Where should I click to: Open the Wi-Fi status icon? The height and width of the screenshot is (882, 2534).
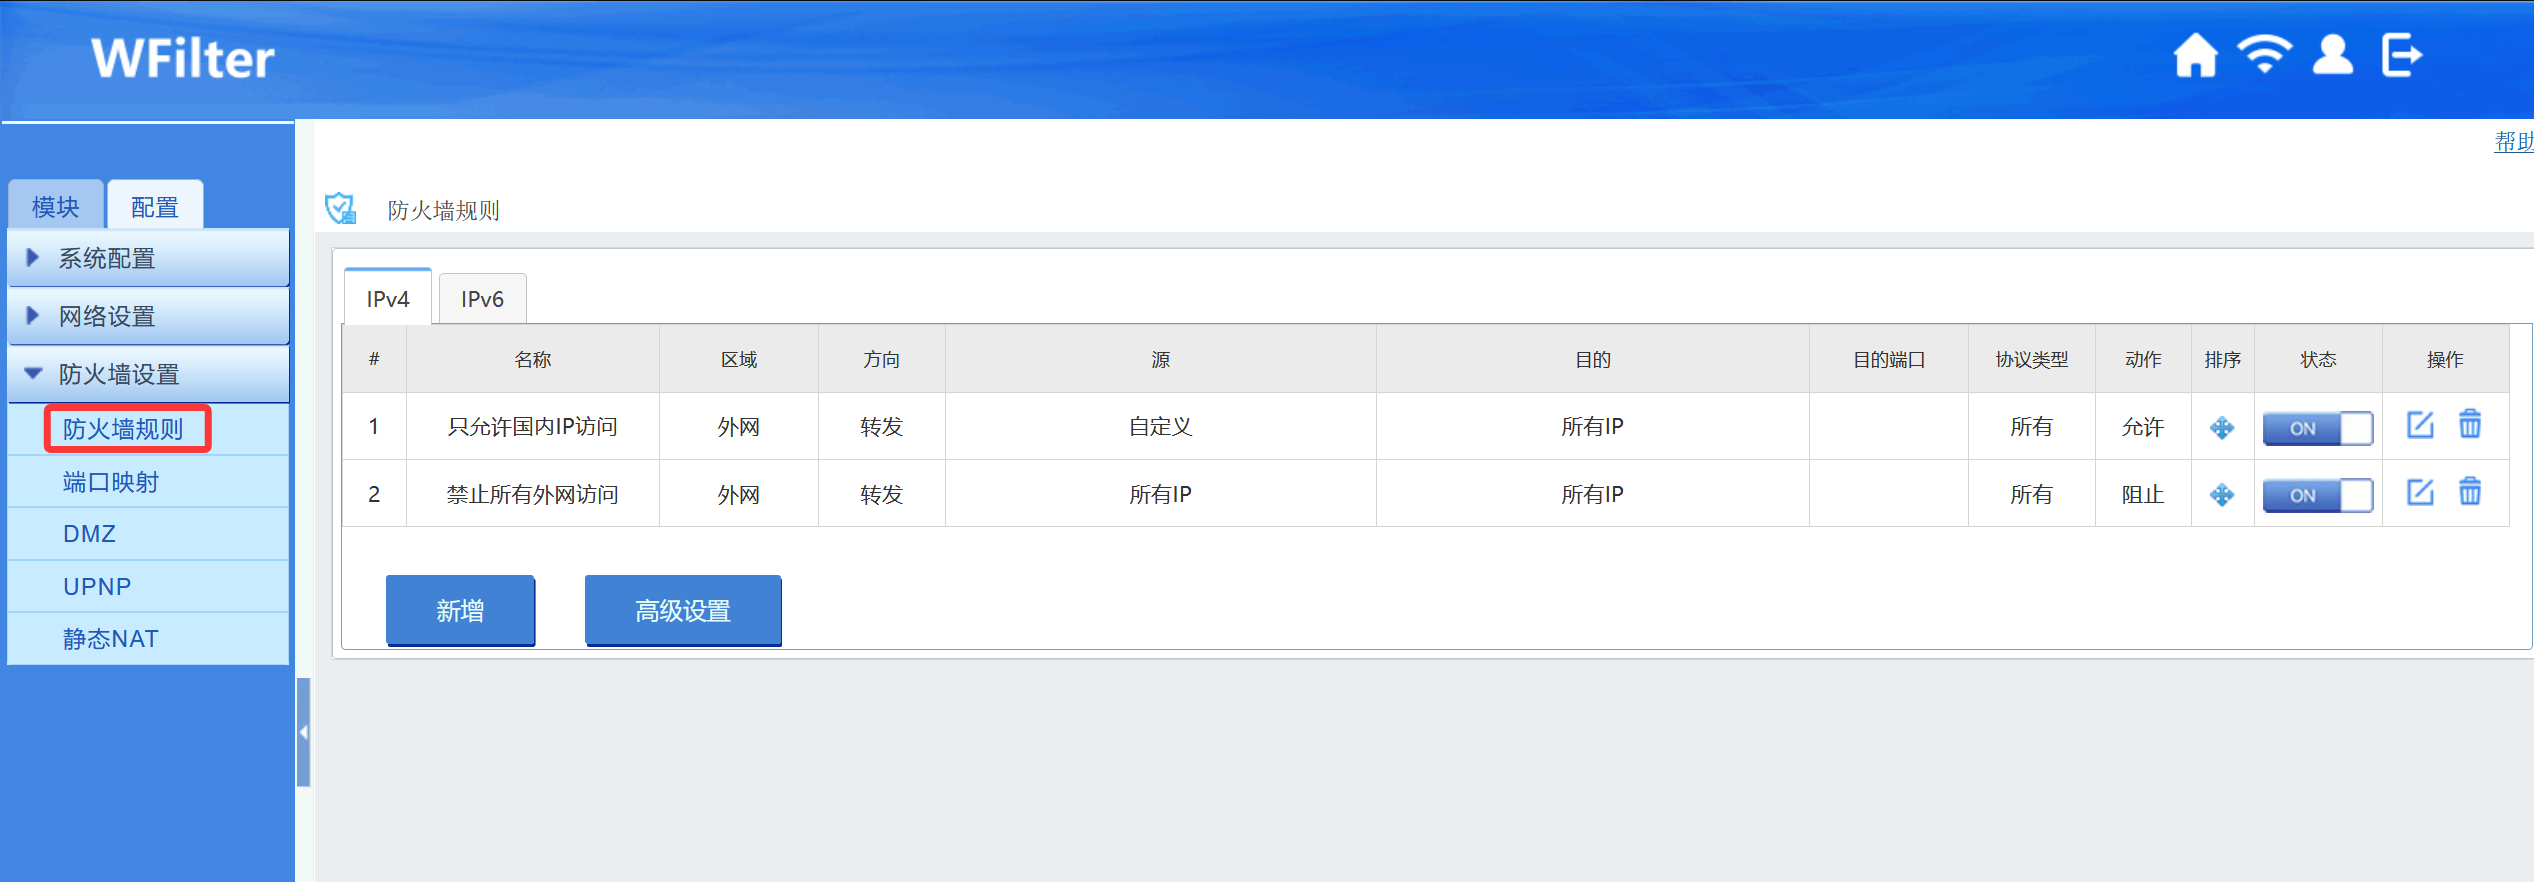(x=2264, y=55)
